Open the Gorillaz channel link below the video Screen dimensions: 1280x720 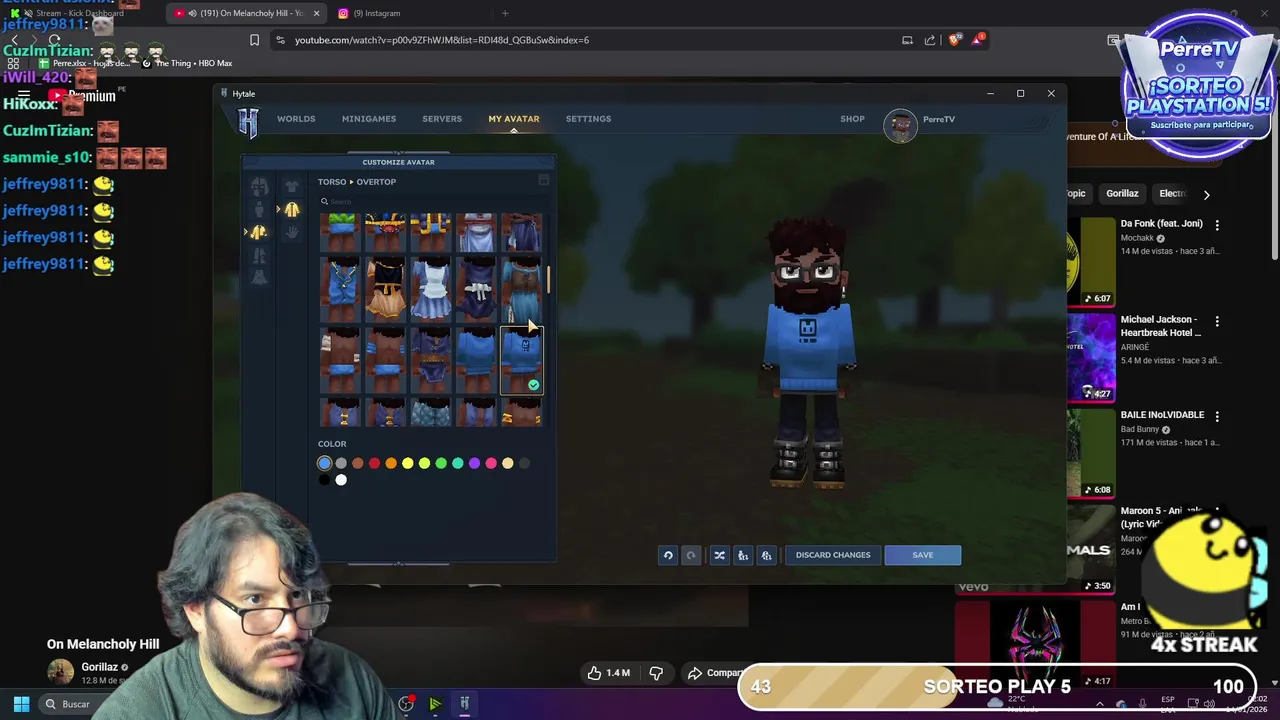point(100,667)
